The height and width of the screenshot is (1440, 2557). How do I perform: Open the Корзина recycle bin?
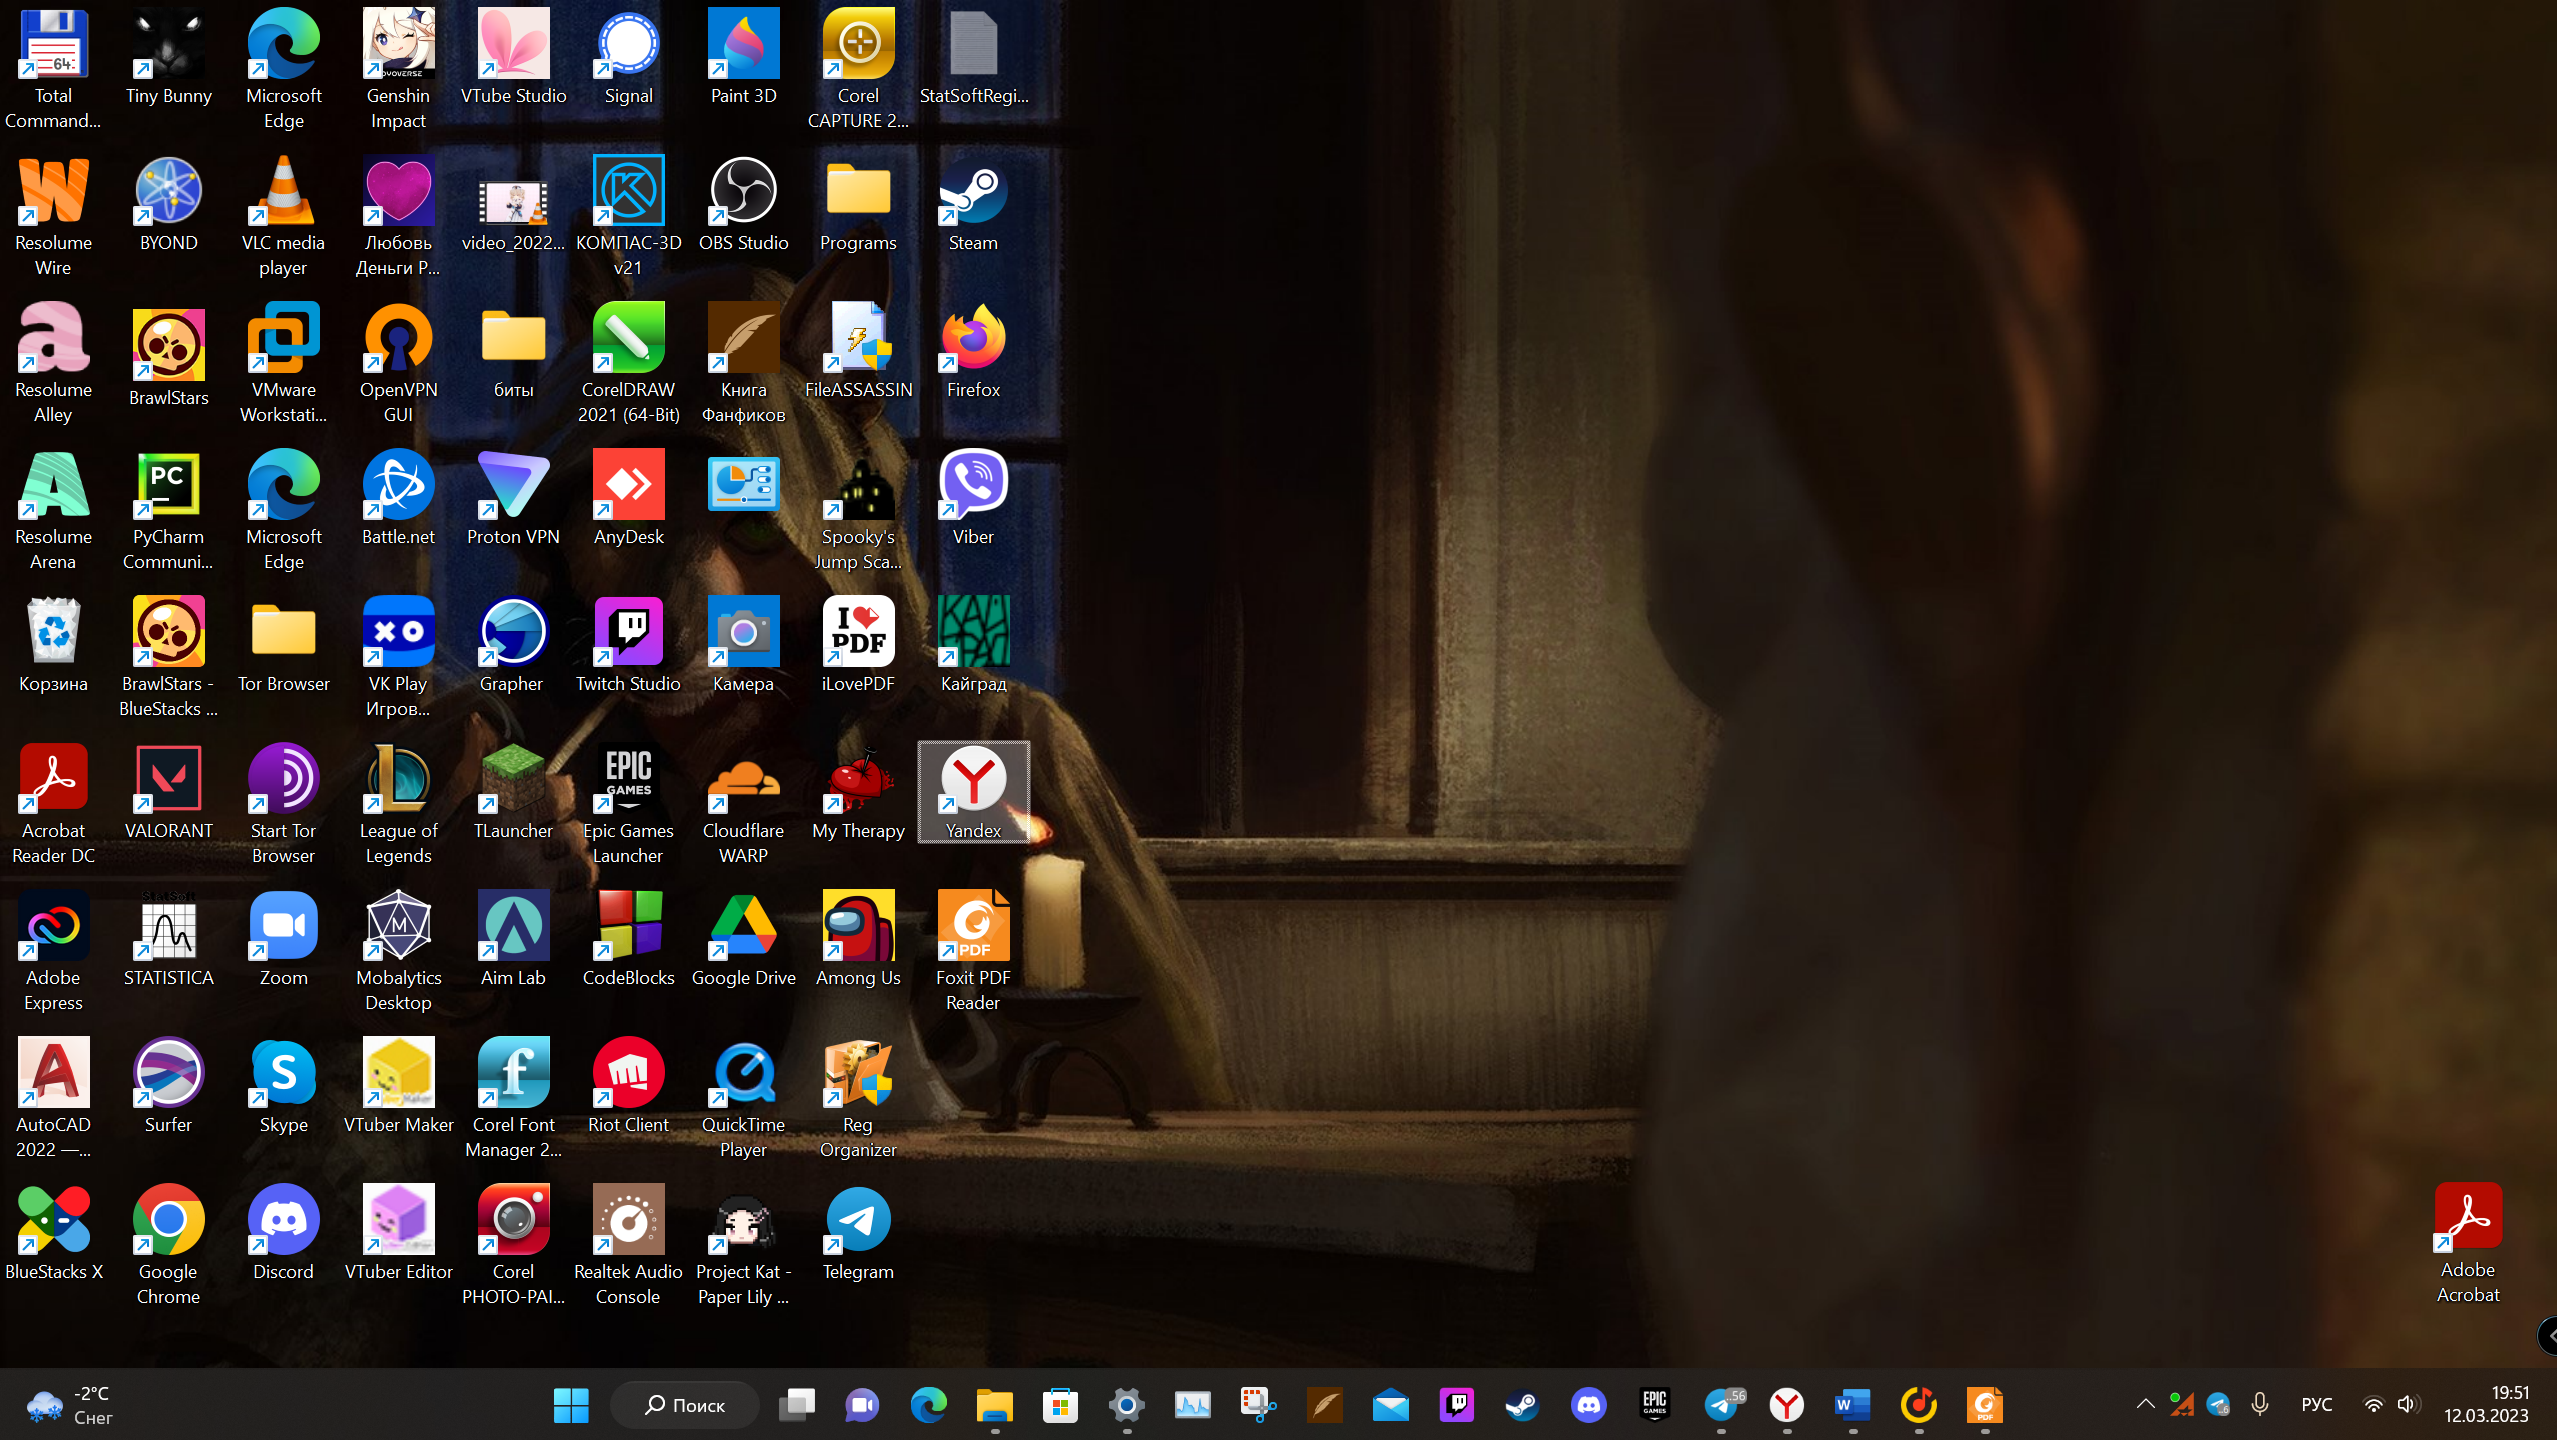53,644
